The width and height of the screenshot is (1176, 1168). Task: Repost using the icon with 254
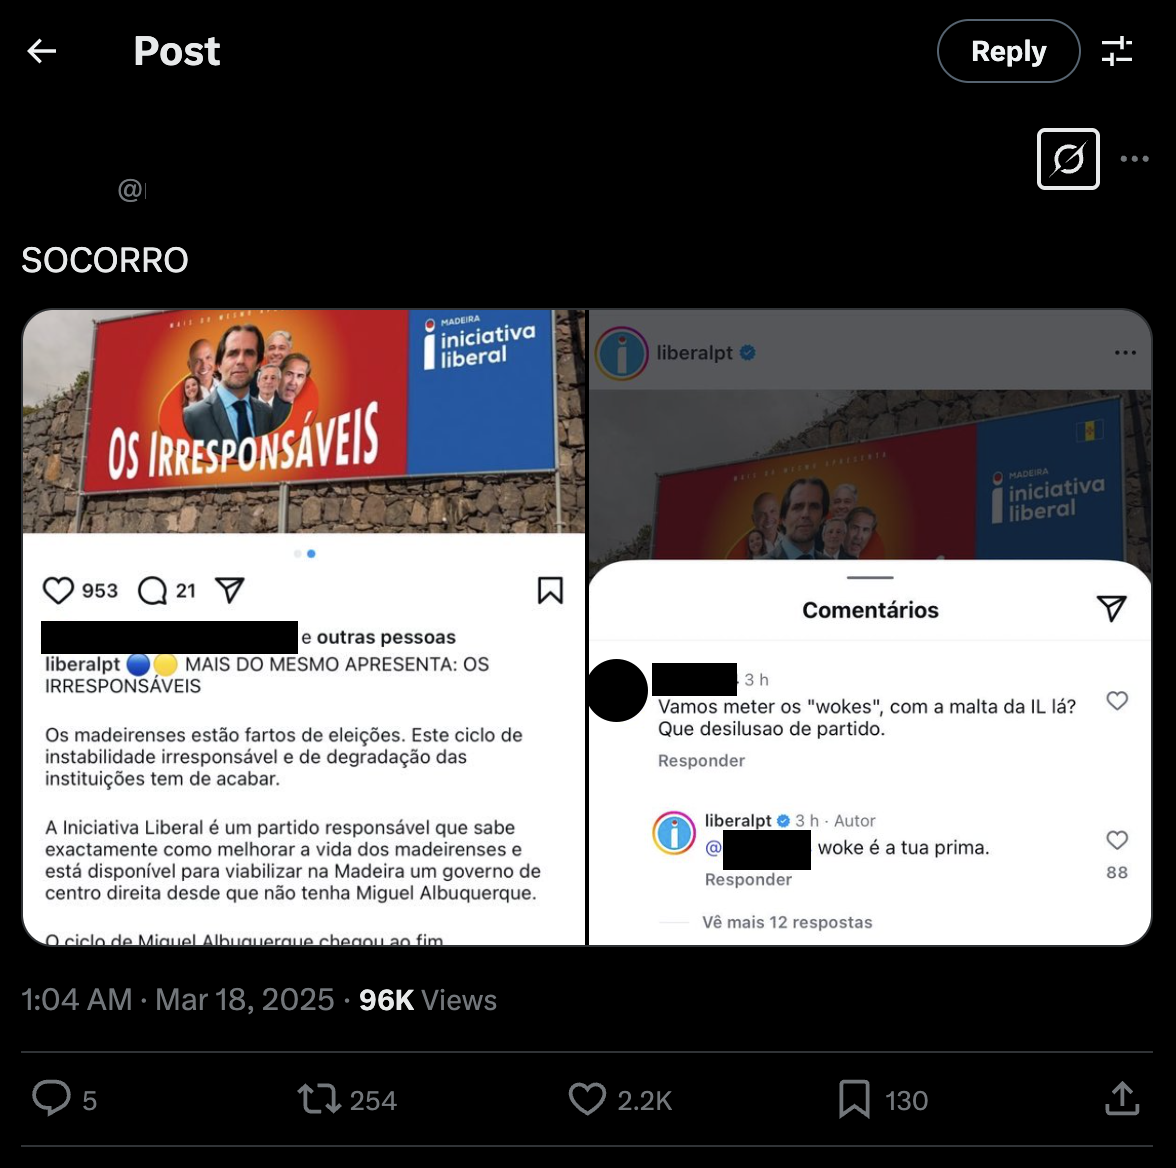tap(346, 1099)
